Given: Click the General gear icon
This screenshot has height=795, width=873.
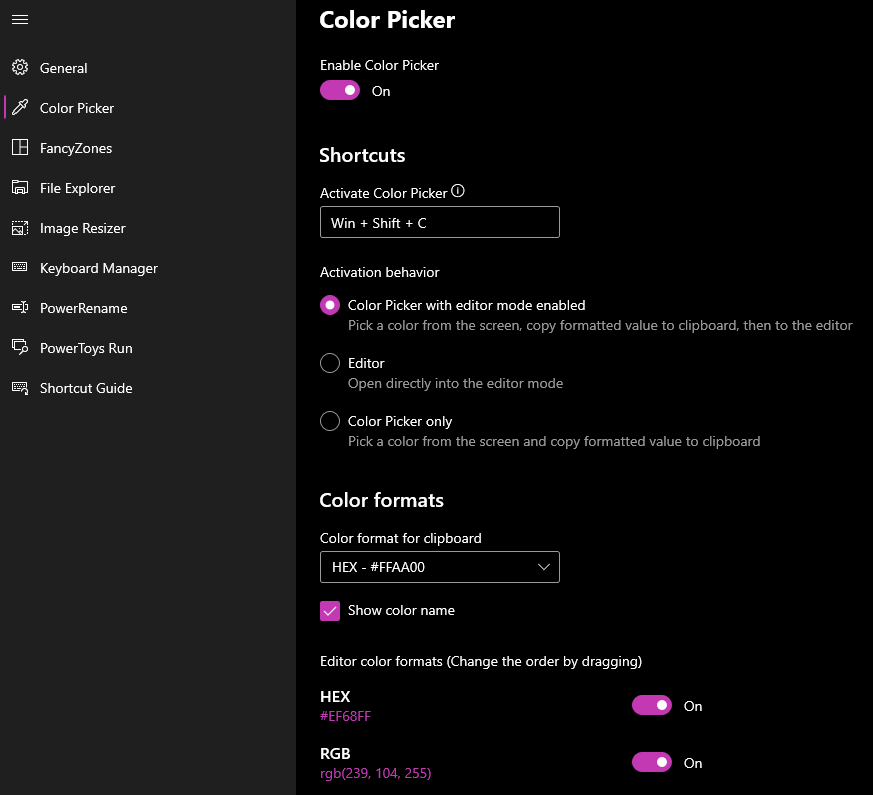Looking at the screenshot, I should click(20, 68).
